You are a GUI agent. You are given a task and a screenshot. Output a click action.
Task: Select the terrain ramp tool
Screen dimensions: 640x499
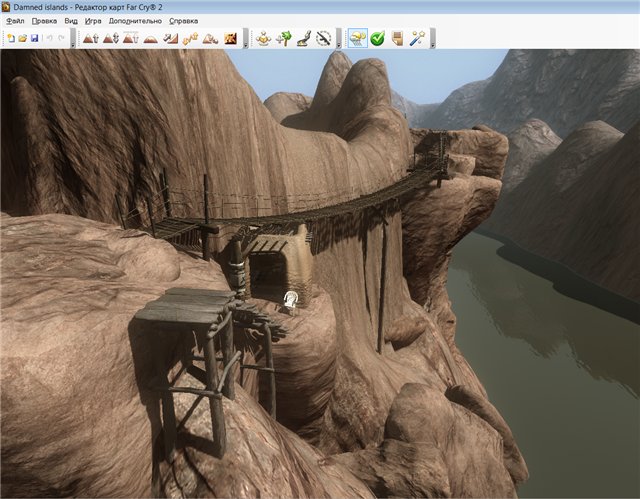(171, 38)
